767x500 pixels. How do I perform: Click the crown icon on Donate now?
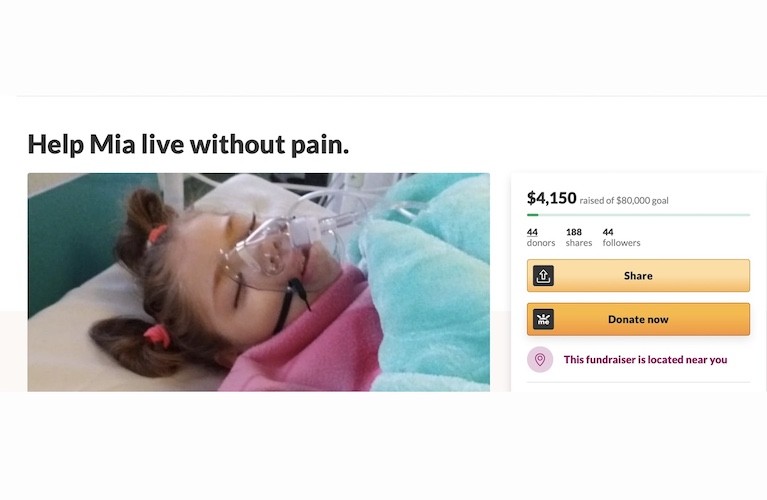click(543, 319)
